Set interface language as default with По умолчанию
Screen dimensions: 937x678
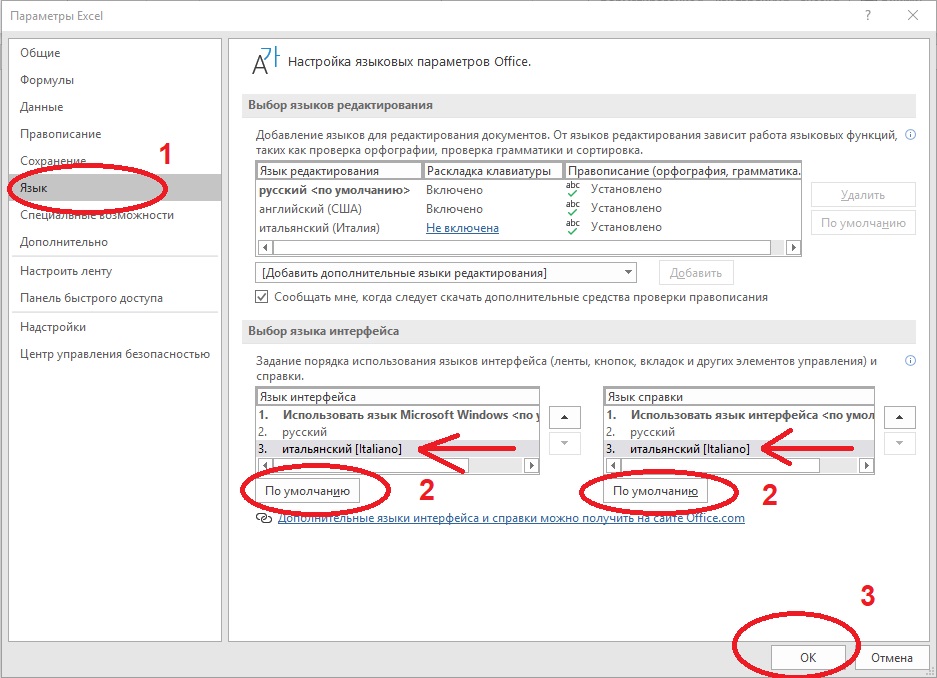(307, 491)
